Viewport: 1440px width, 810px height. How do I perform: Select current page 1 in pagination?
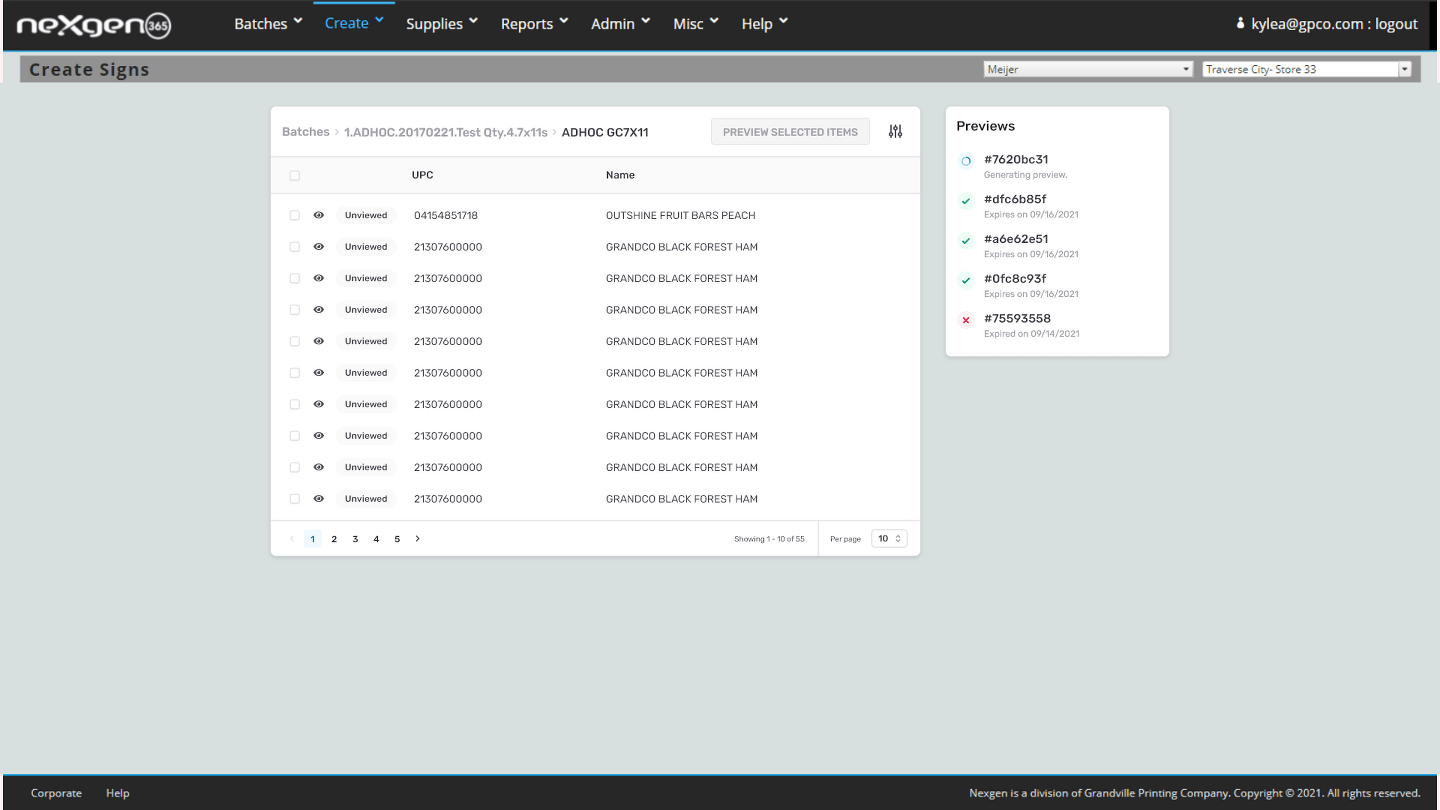(x=313, y=539)
